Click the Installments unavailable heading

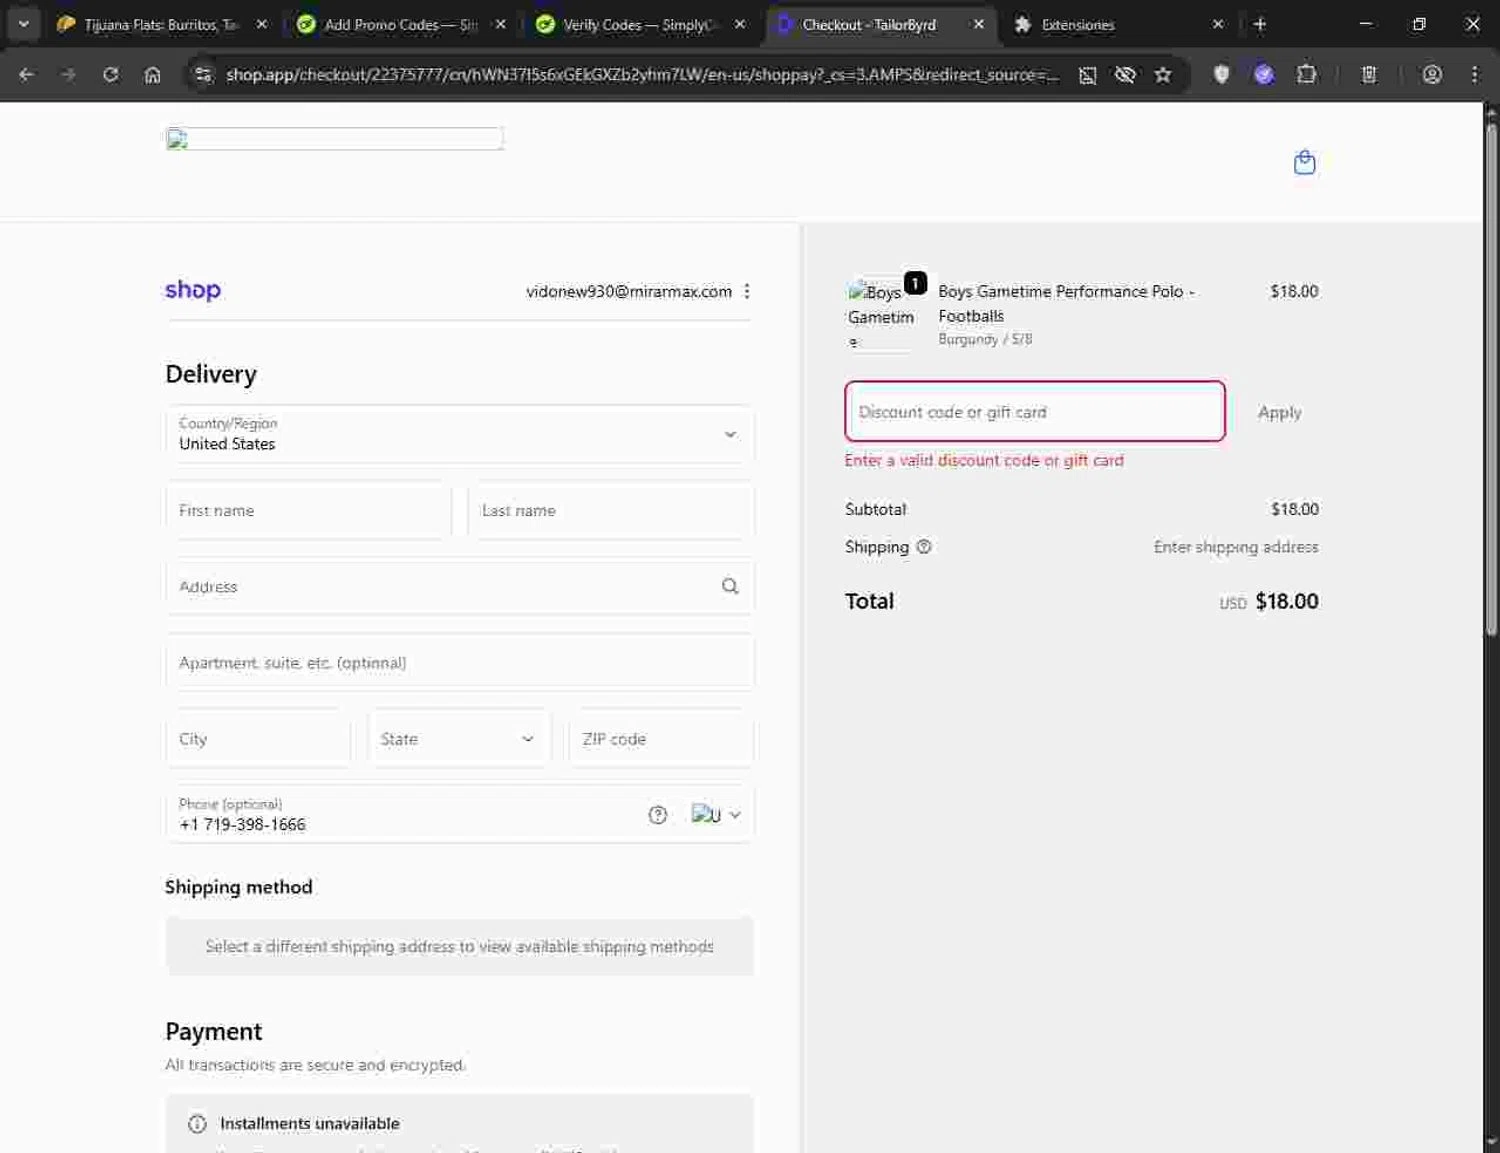tap(310, 1124)
